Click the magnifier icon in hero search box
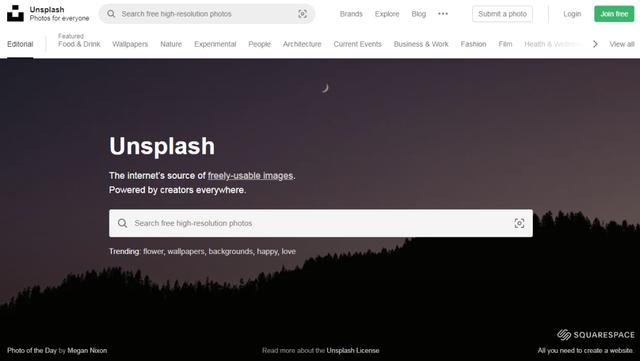The height and width of the screenshot is (361, 640). tap(122, 223)
